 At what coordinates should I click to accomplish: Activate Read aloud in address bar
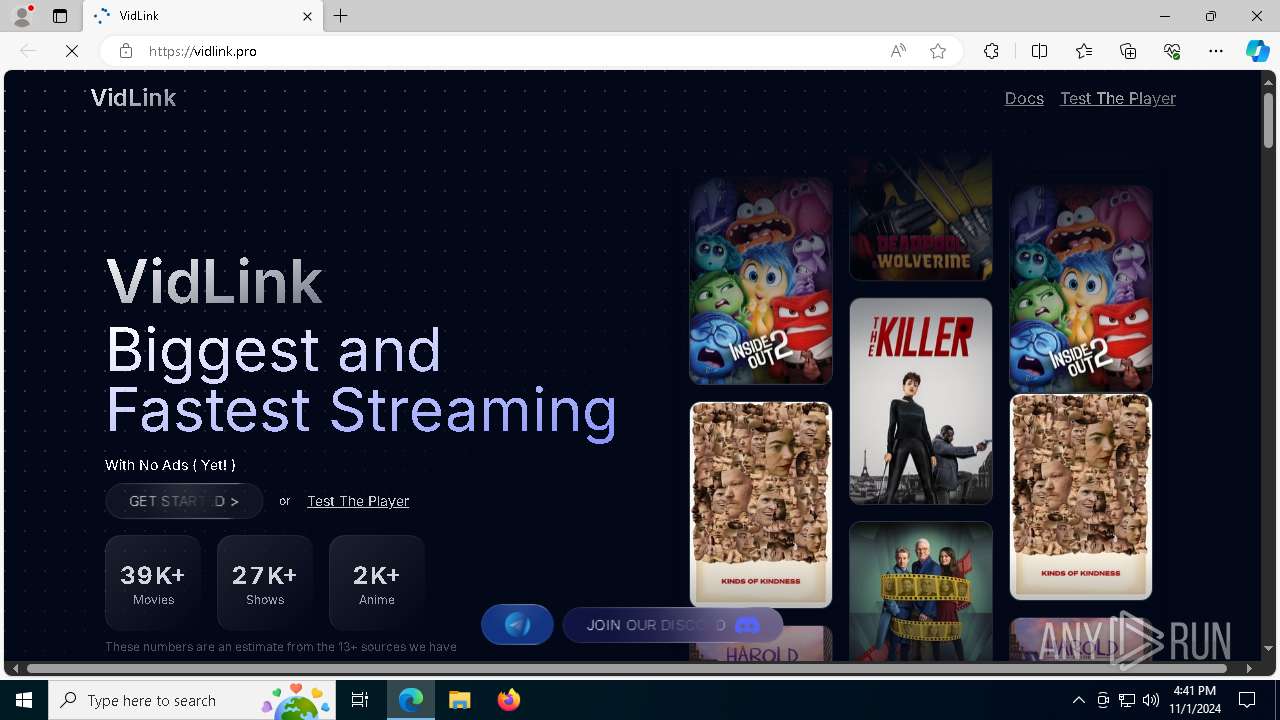click(898, 51)
